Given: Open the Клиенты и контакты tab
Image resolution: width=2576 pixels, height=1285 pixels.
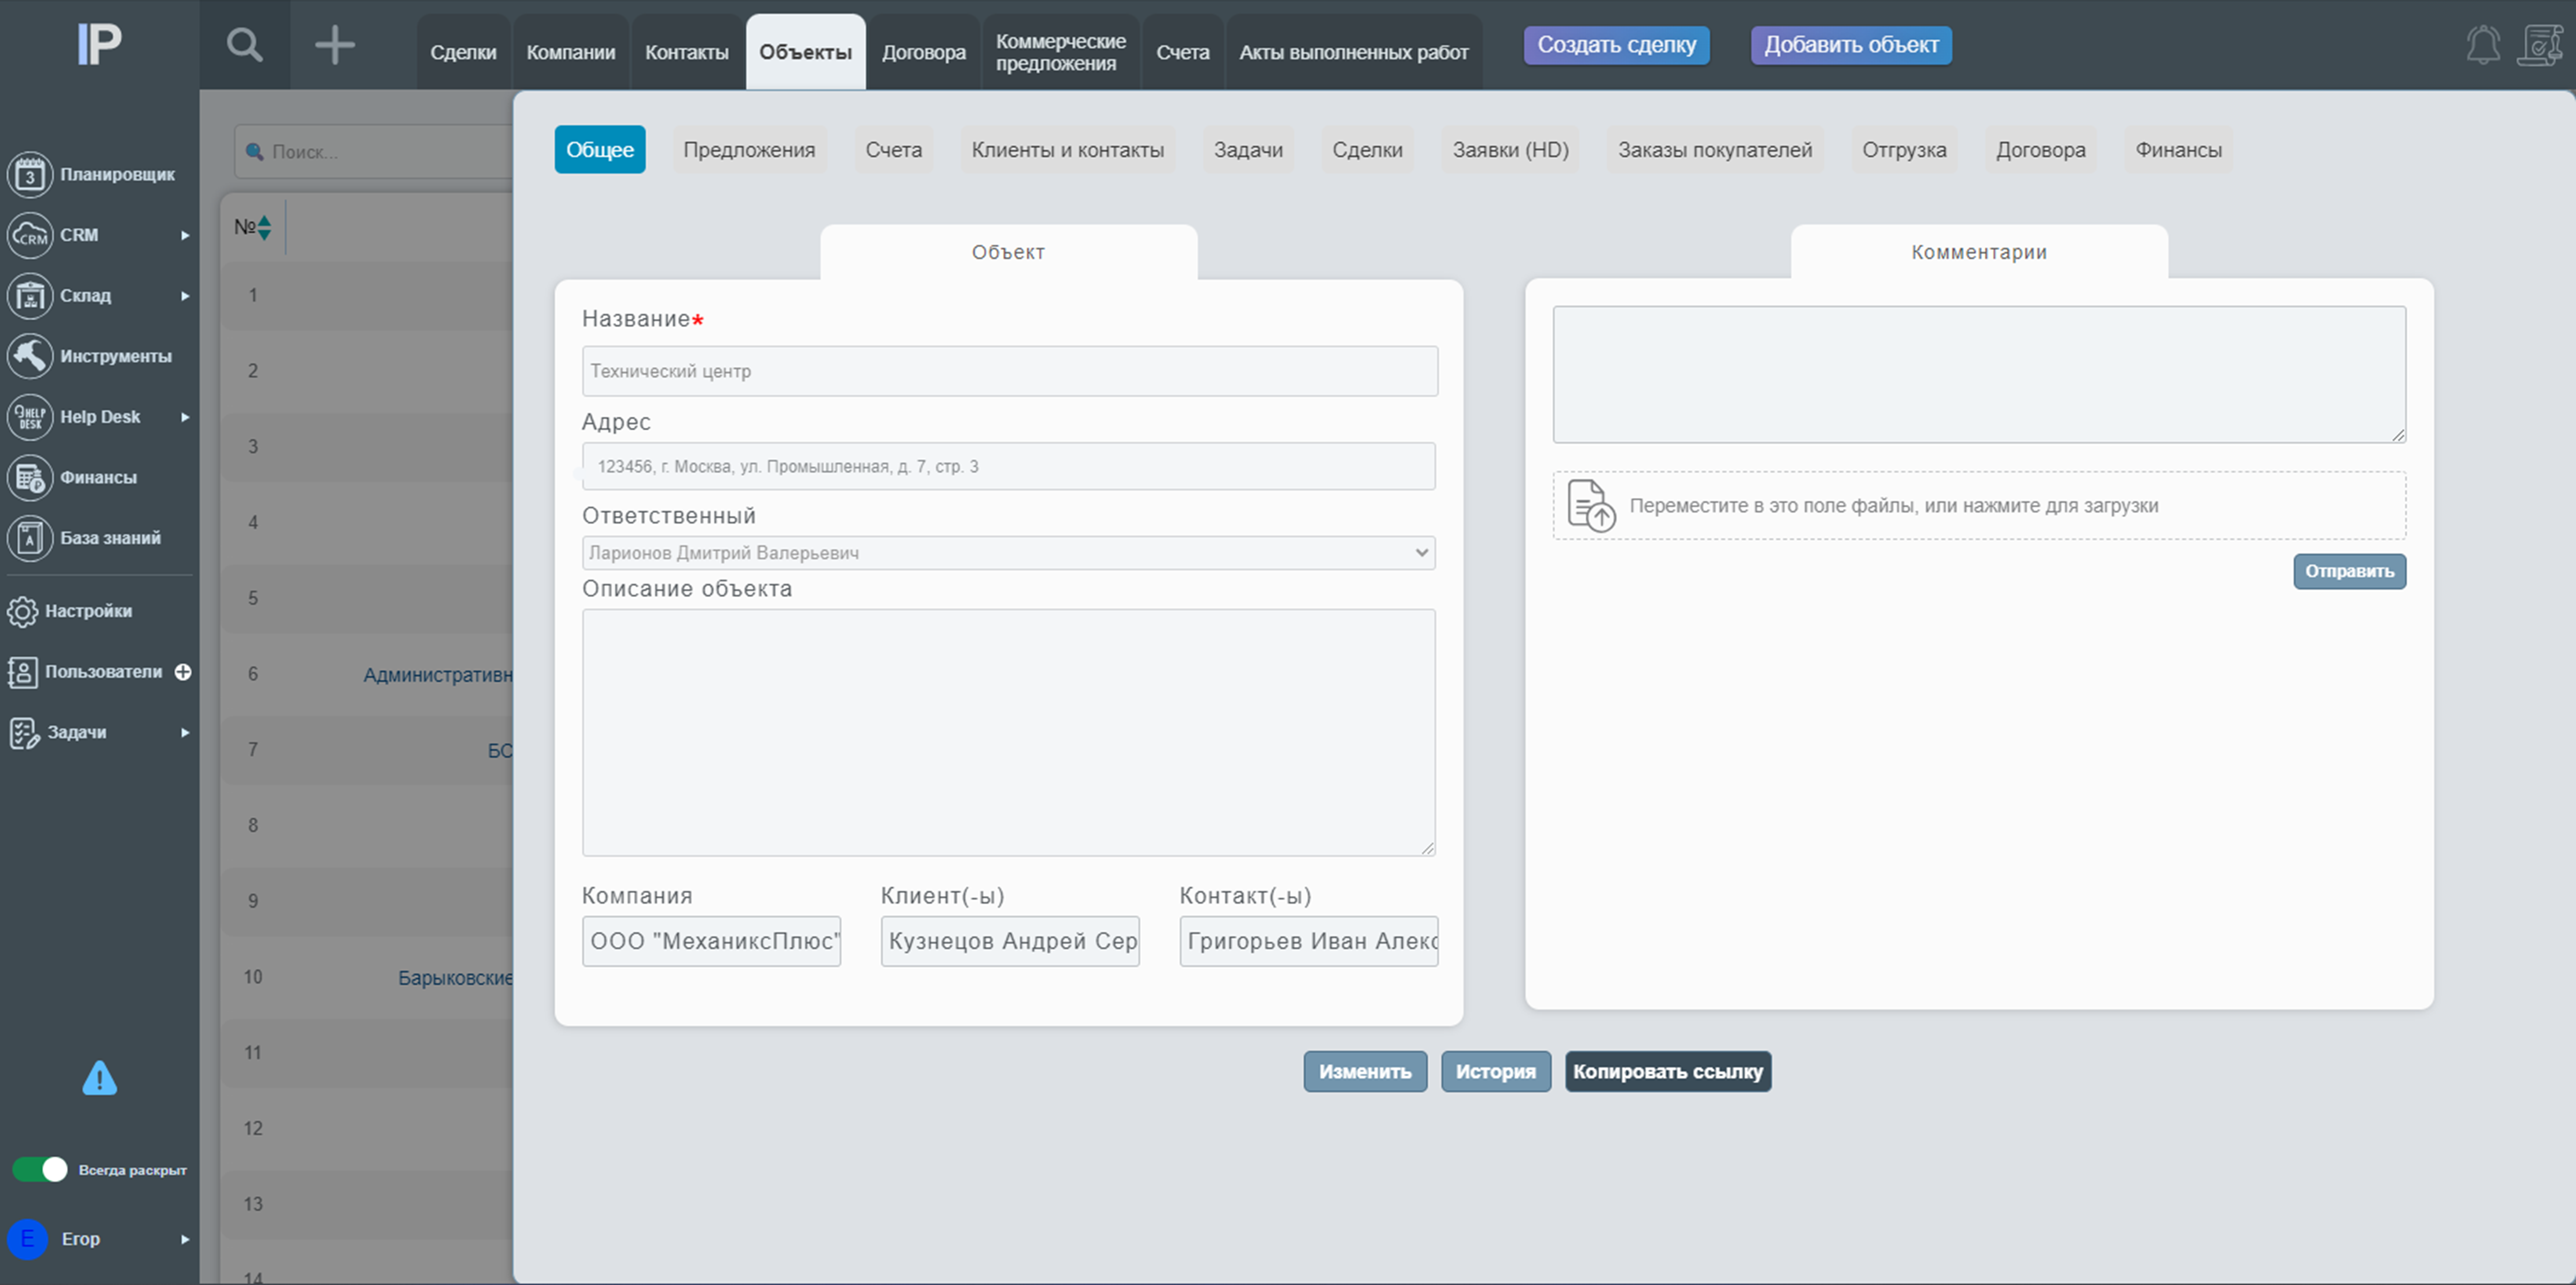Looking at the screenshot, I should click(1068, 150).
